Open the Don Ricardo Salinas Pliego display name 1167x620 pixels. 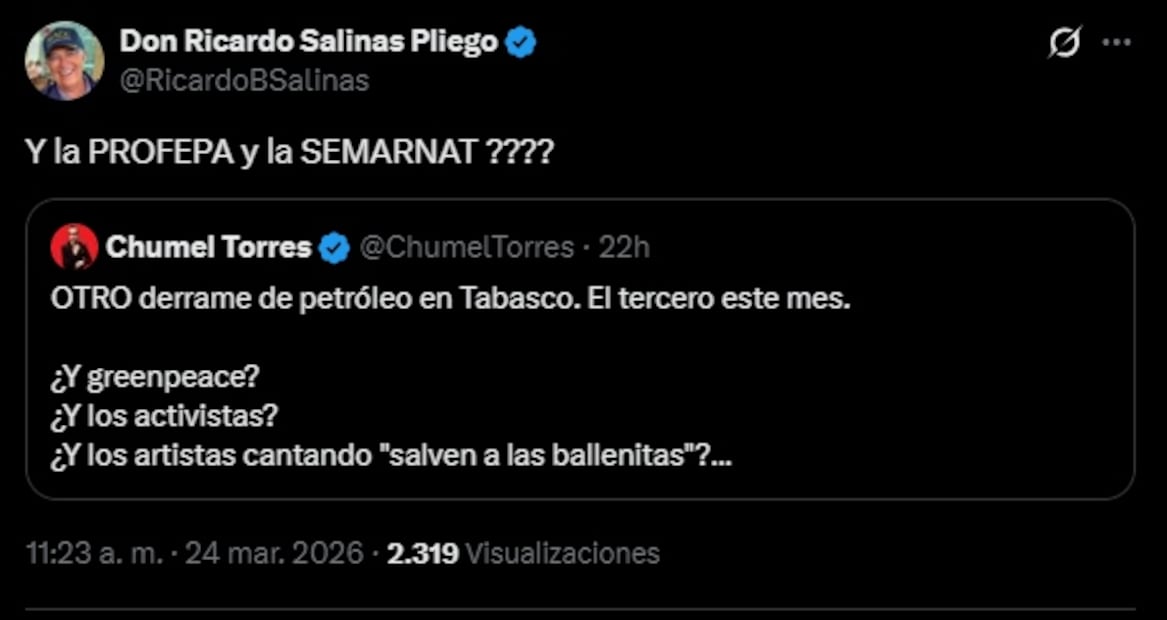click(x=308, y=42)
